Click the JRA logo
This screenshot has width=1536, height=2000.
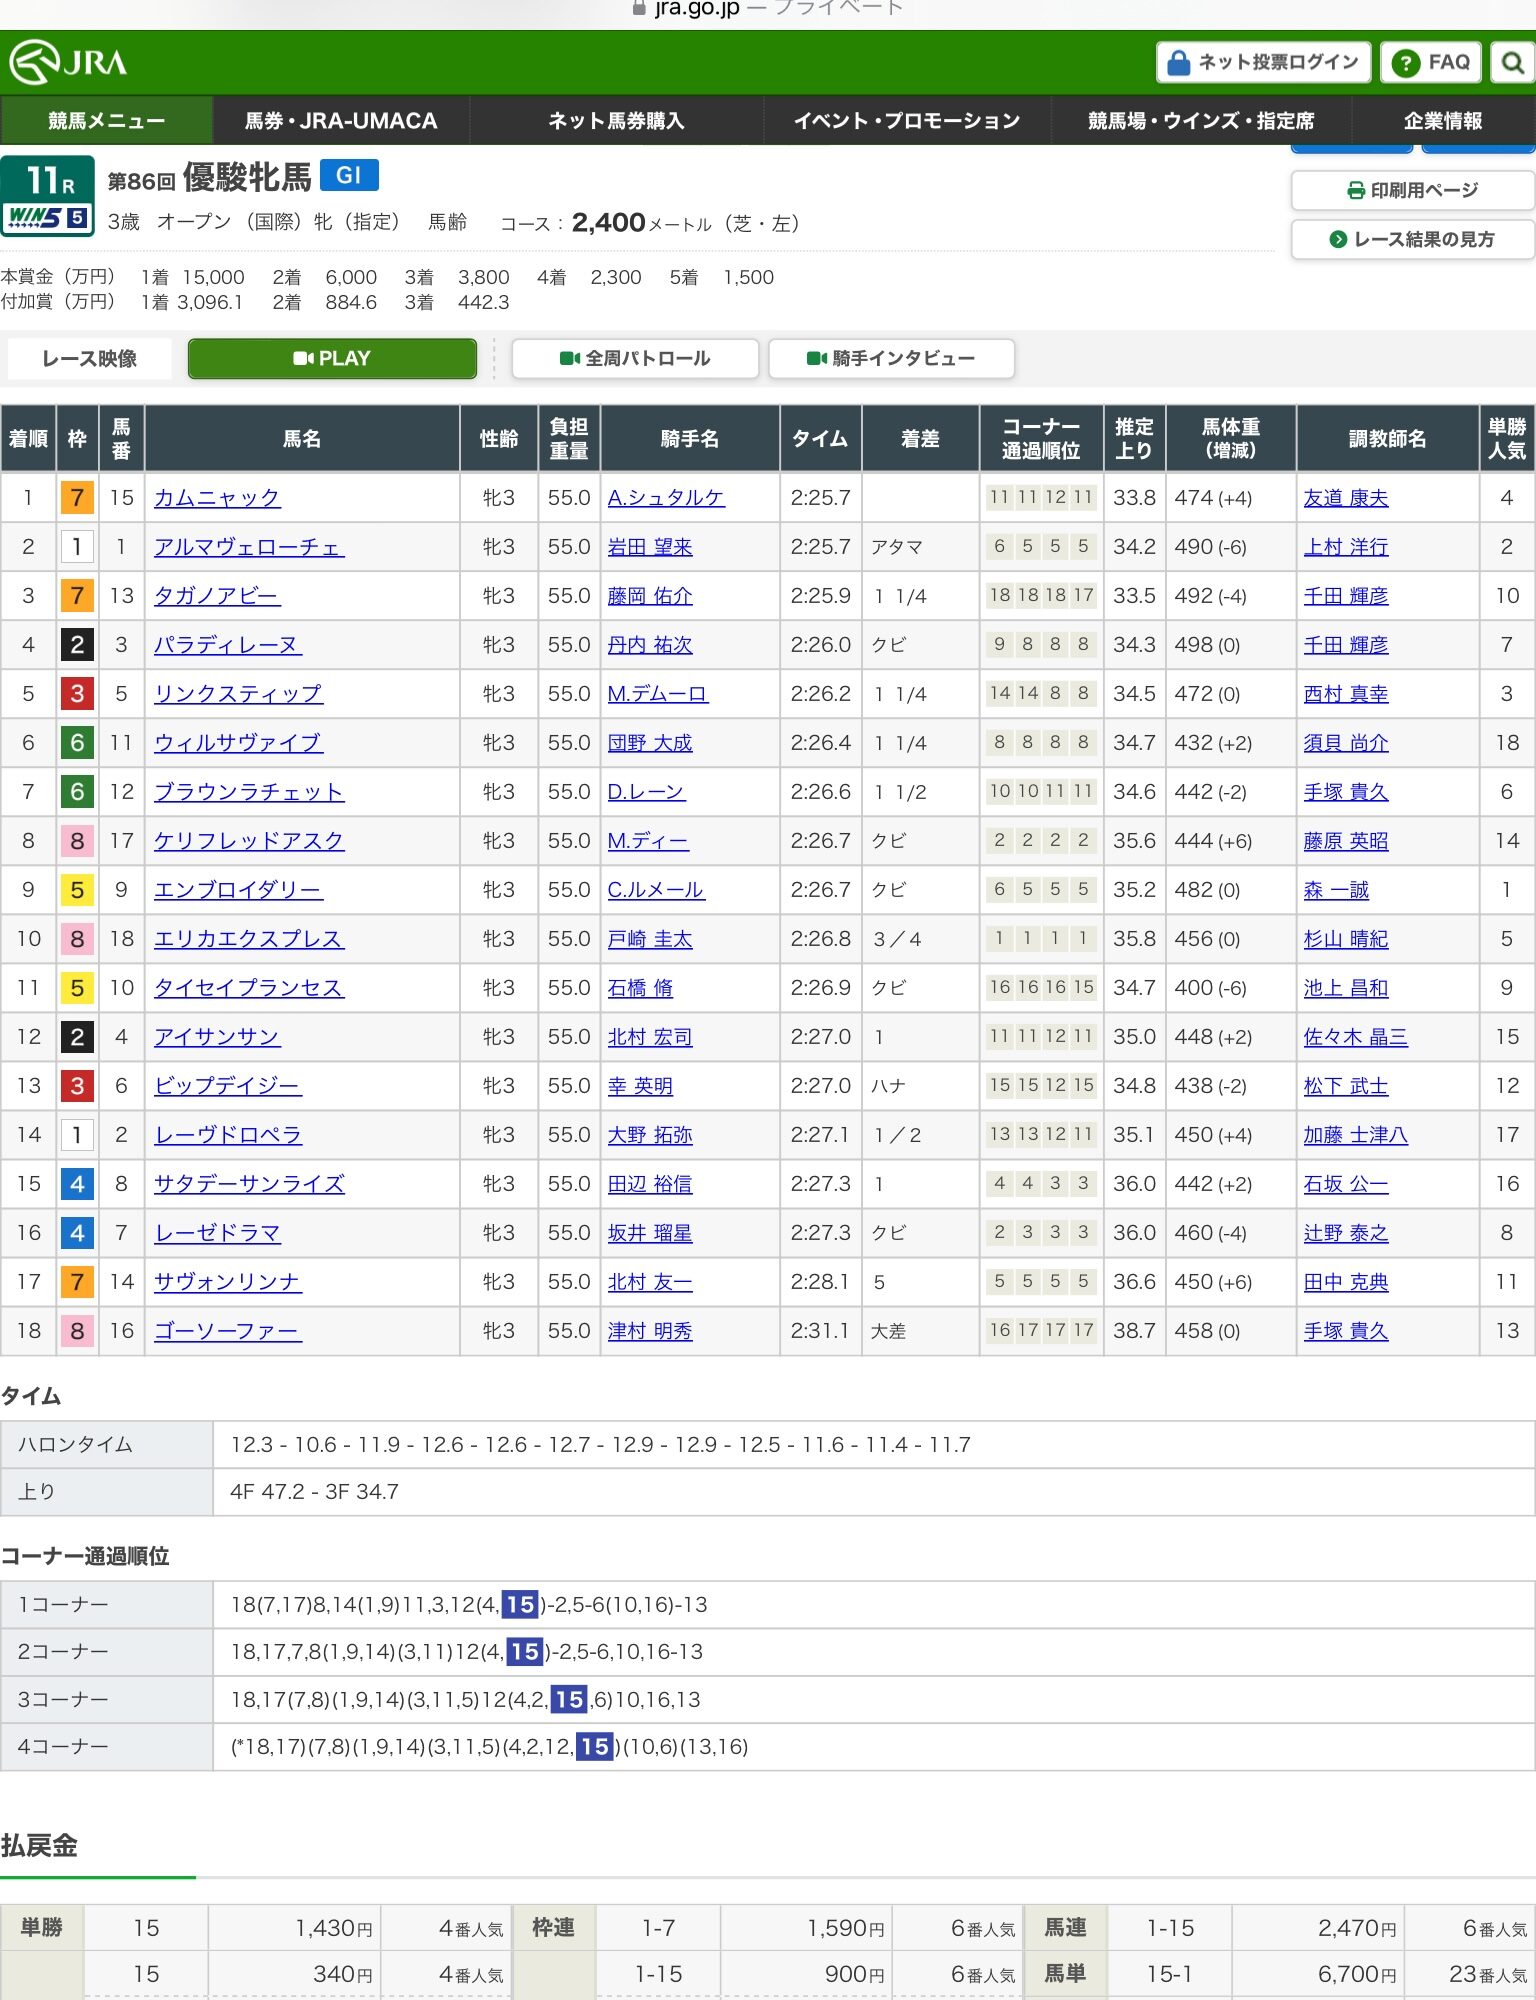(68, 62)
